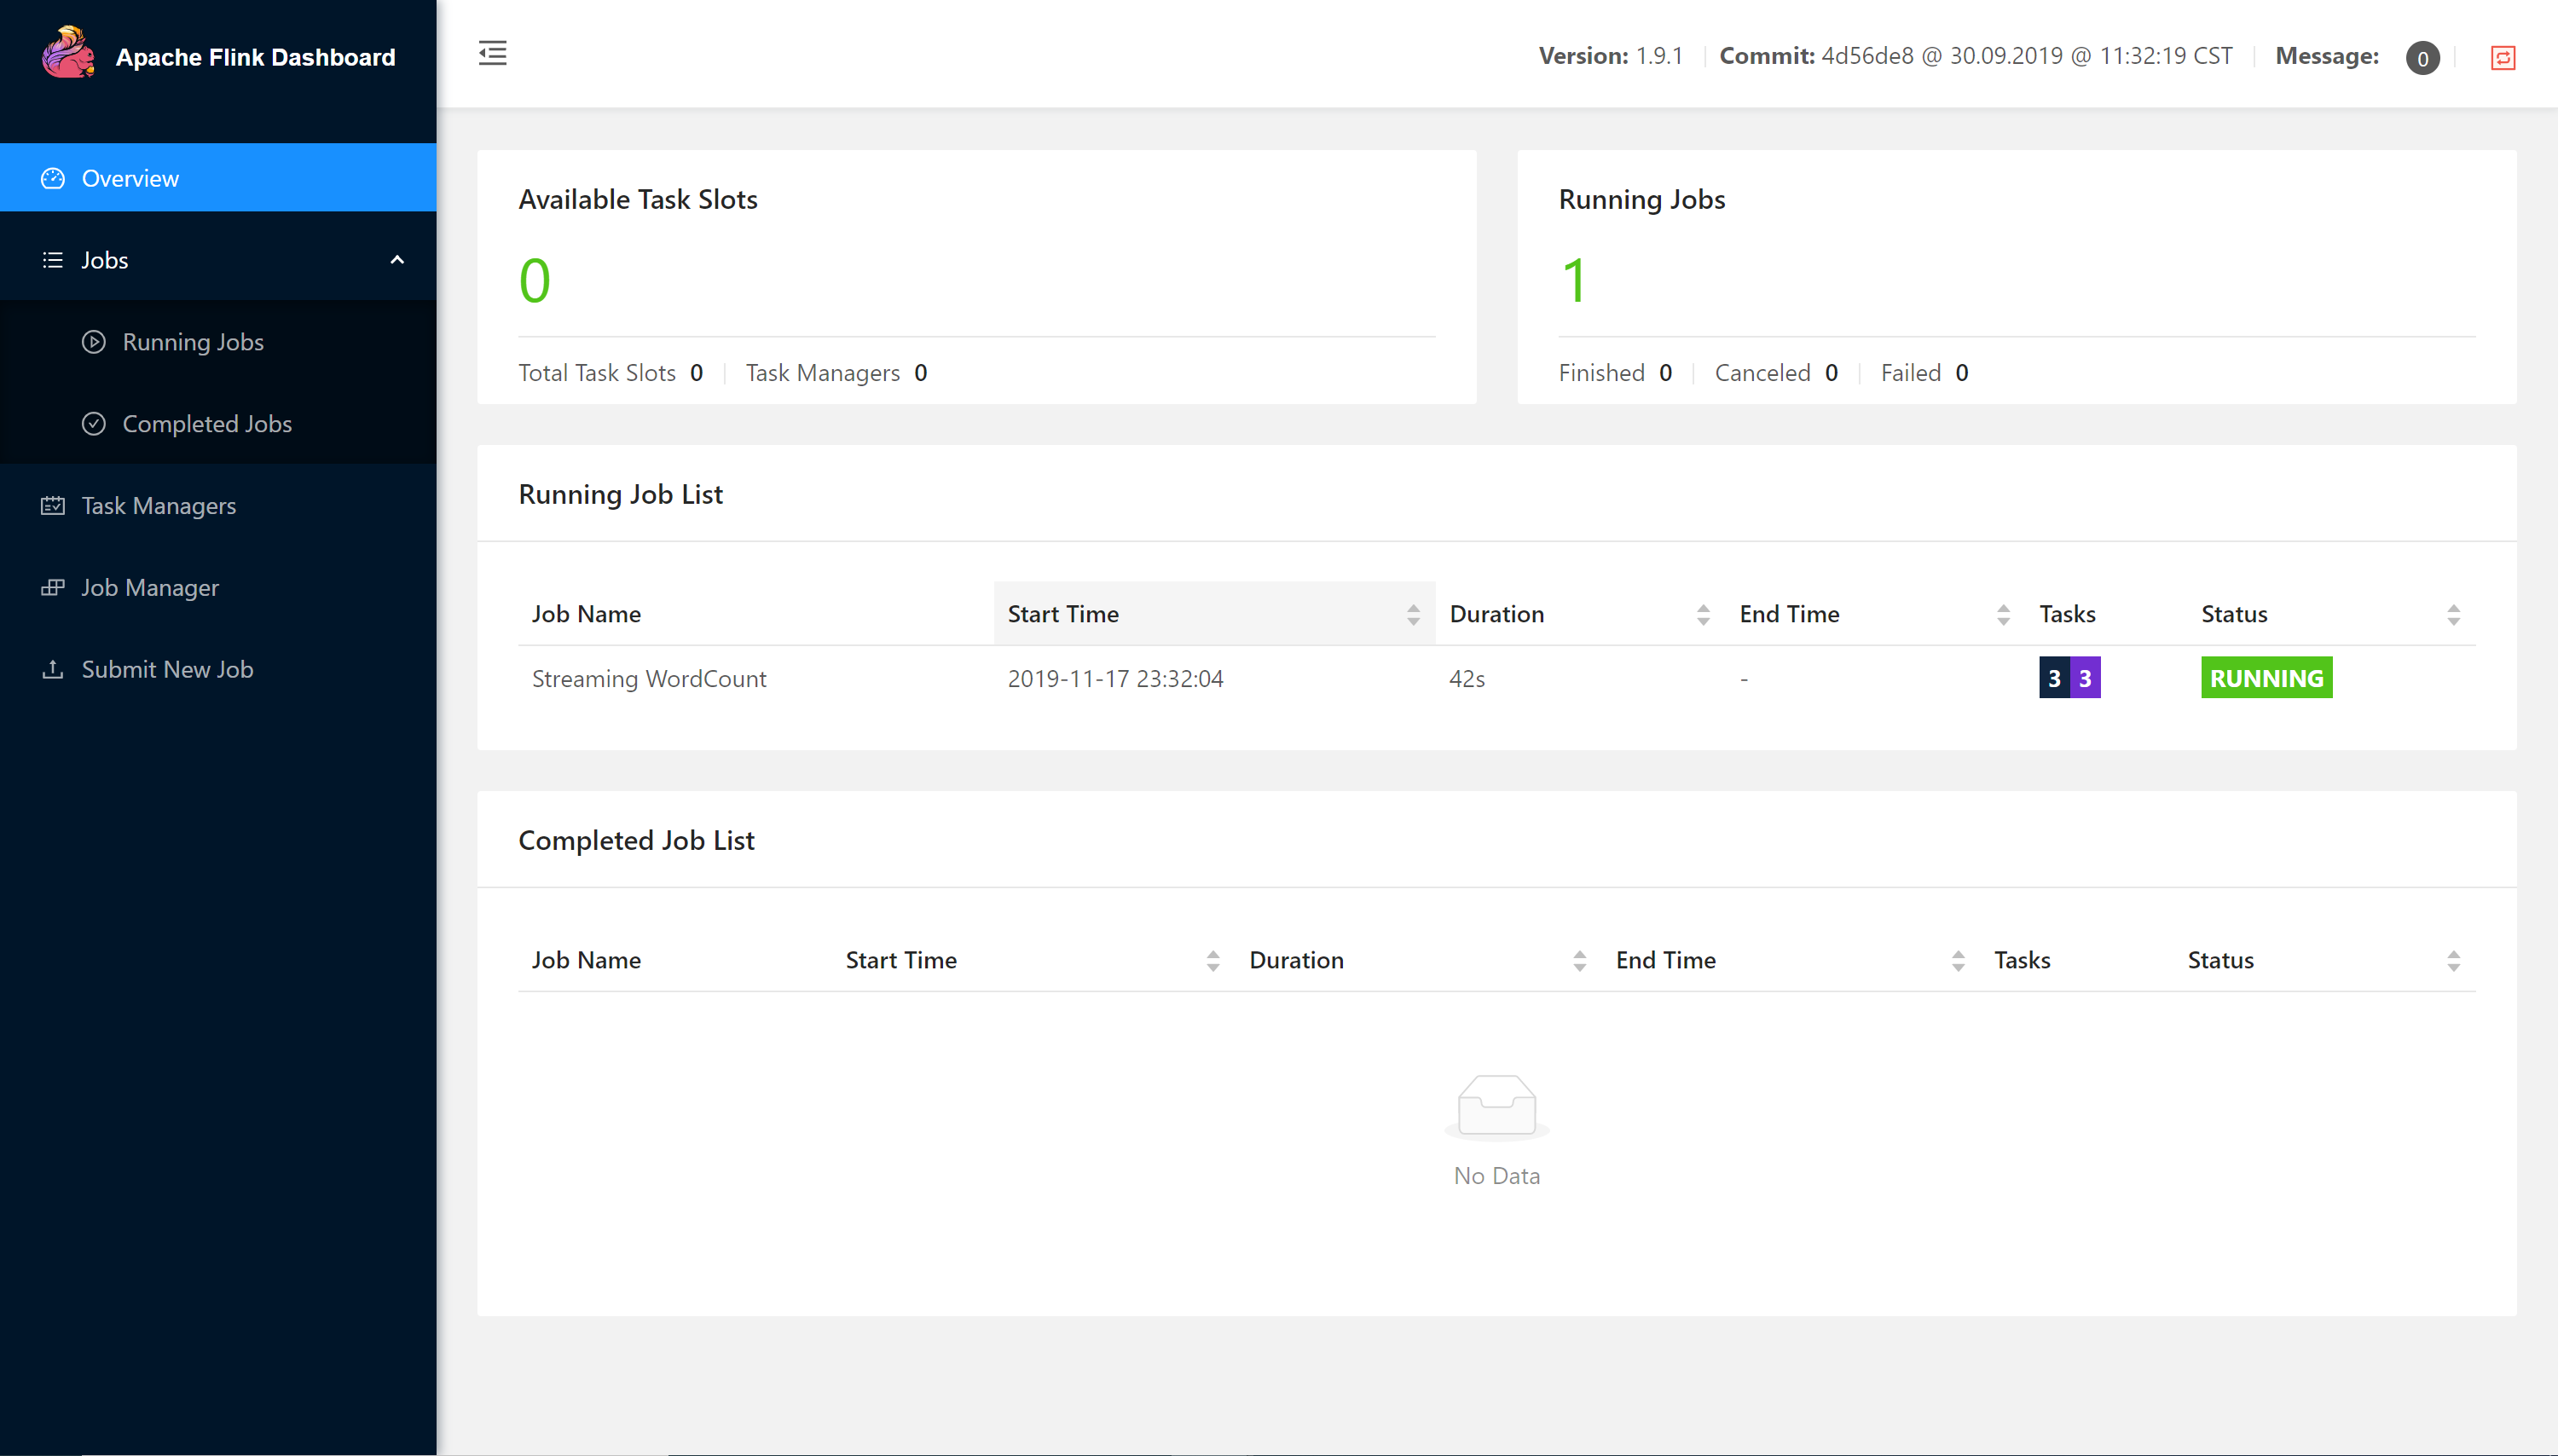The image size is (2558, 1456).
Task: Sort completed jobs by End Time
Action: click(x=1957, y=961)
